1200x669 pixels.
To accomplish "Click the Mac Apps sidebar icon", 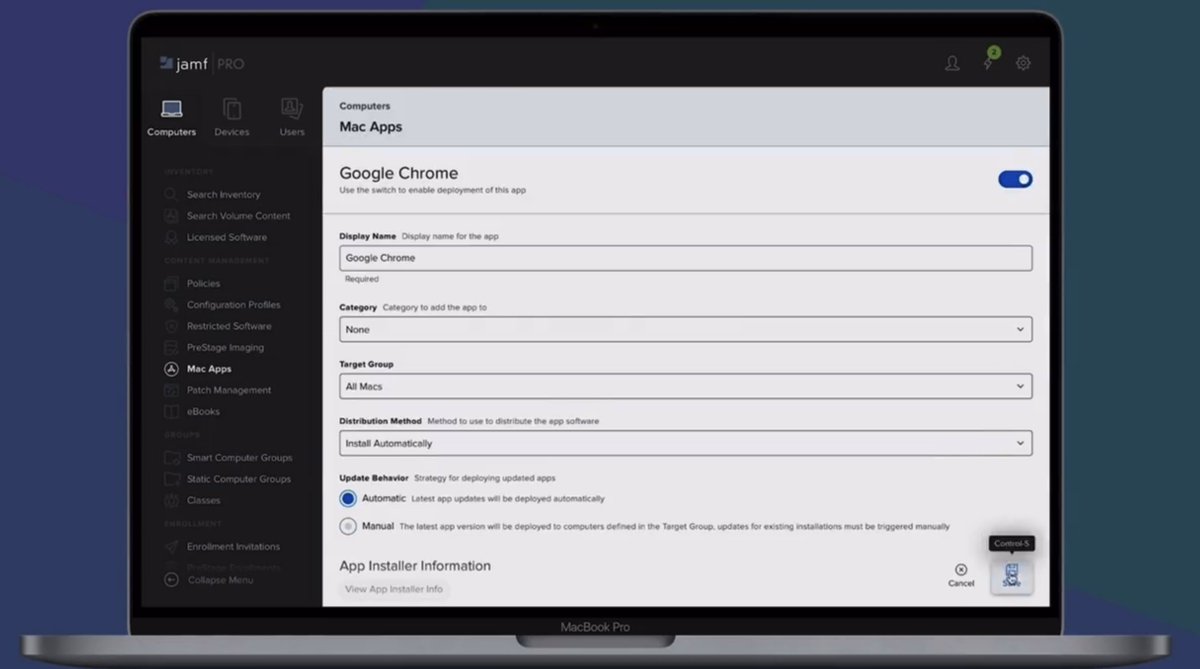I will point(171,369).
